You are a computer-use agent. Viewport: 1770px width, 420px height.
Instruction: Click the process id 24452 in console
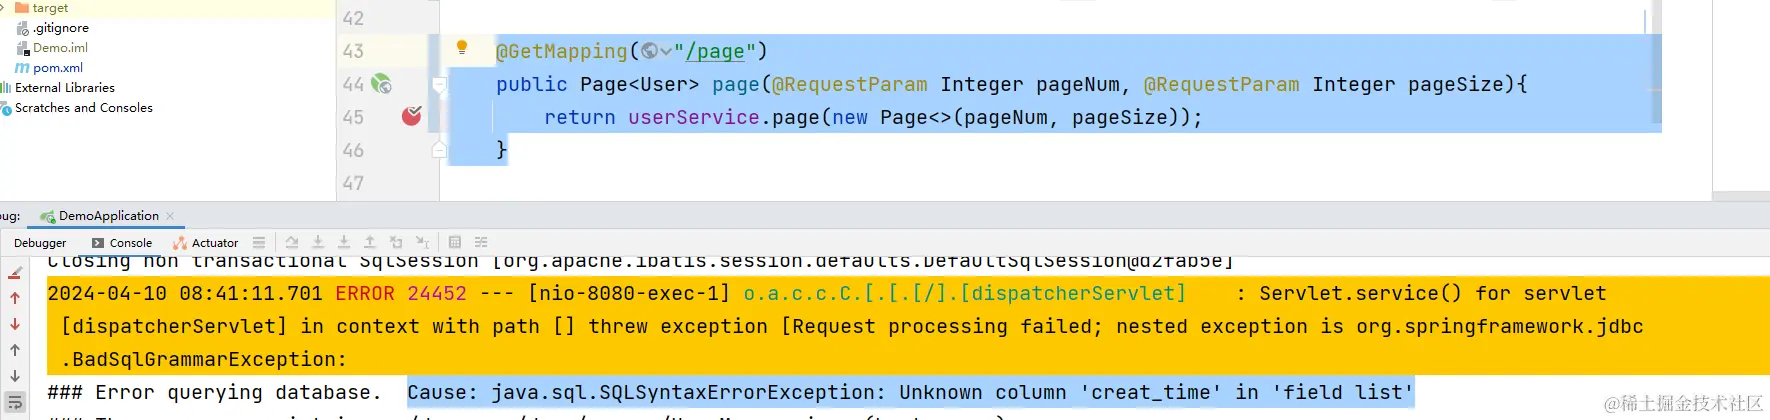point(437,293)
